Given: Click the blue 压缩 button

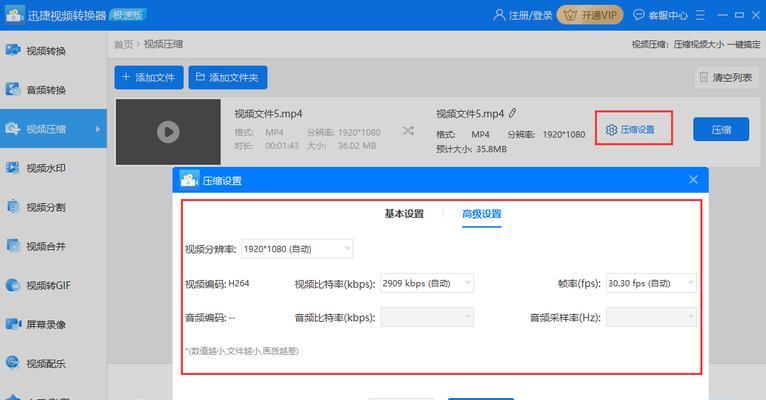Looking at the screenshot, I should click(x=721, y=129).
